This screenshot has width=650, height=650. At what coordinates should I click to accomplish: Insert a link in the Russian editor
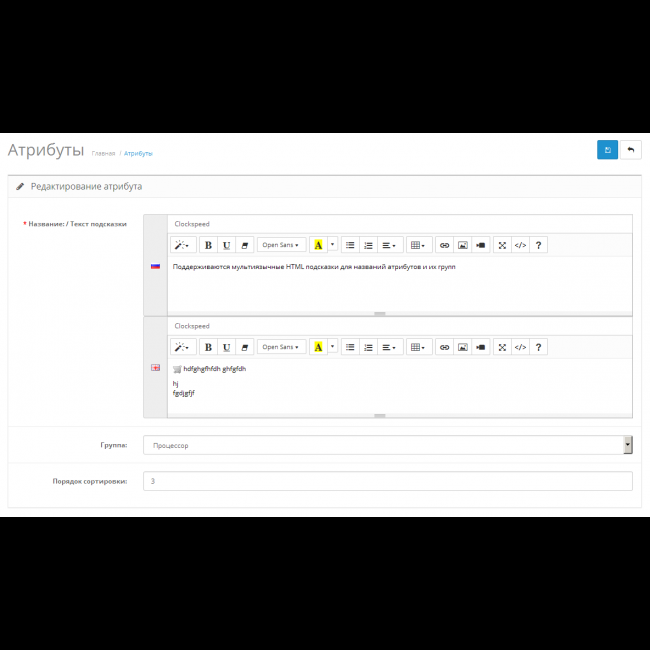pos(445,245)
